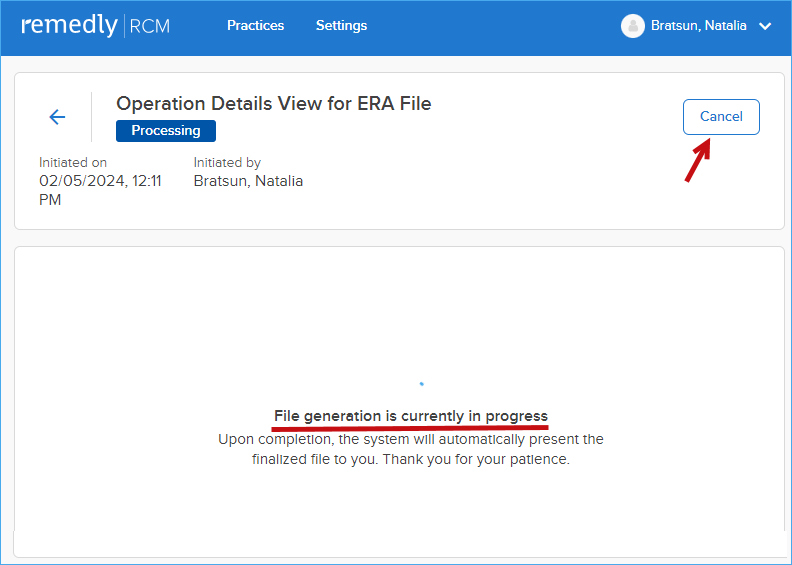Image resolution: width=792 pixels, height=565 pixels.
Task: Open the Practices menu
Action: click(256, 25)
